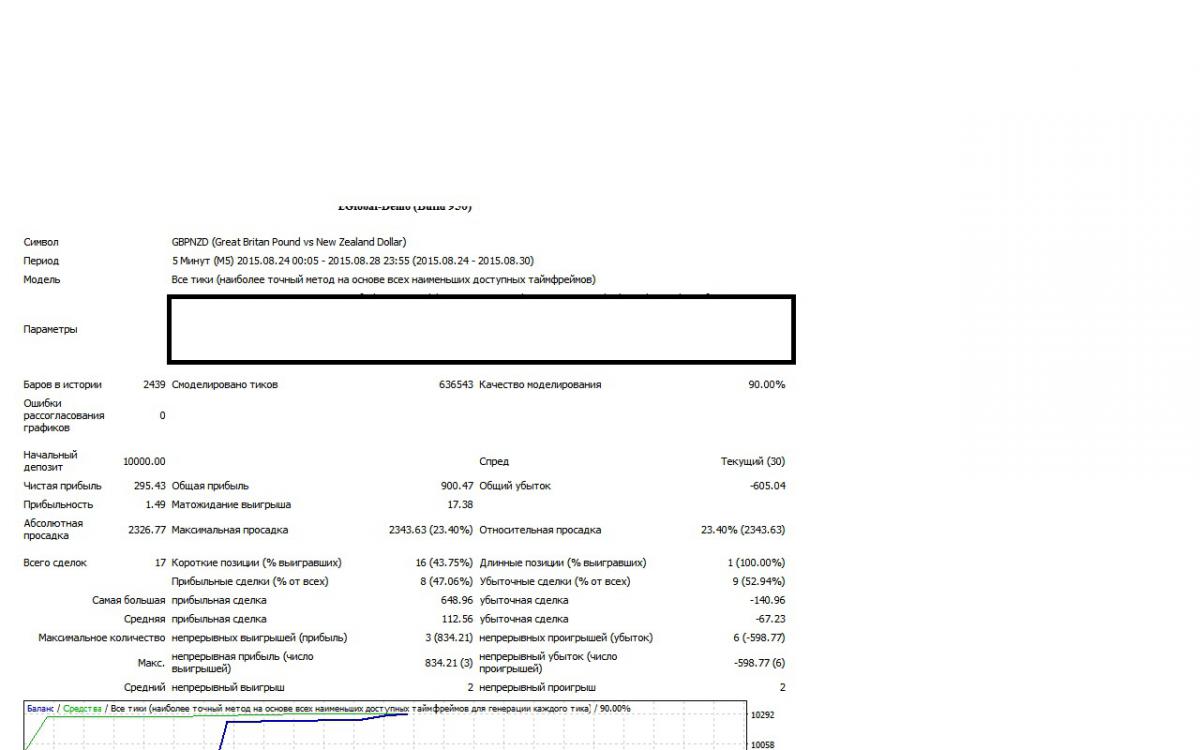Screen dimensions: 1200x750
Task: Select the largest loss trade value '-140.96'
Action: [767, 601]
